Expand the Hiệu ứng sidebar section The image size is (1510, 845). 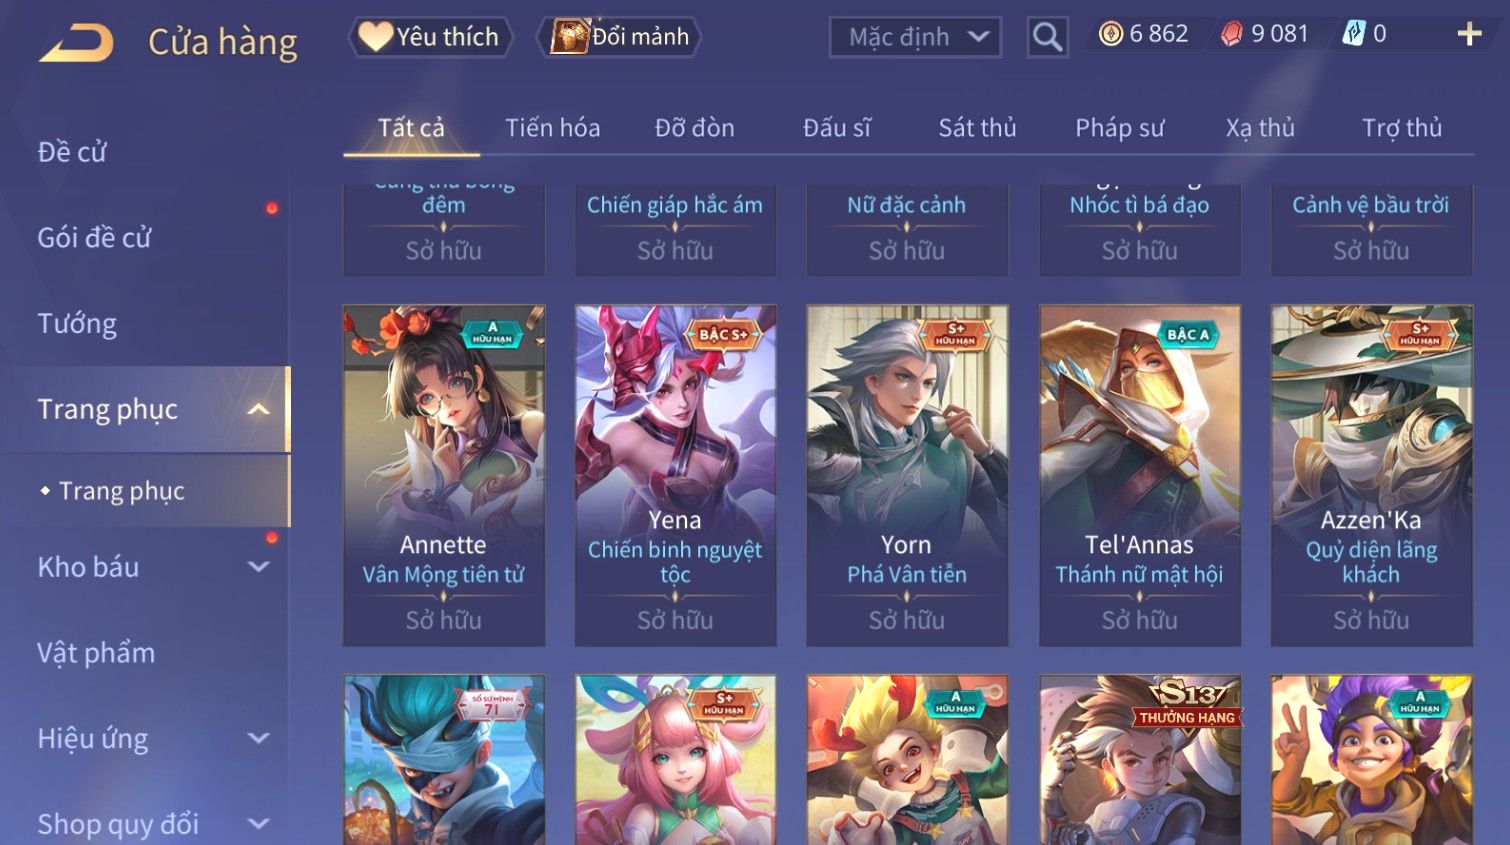click(259, 738)
